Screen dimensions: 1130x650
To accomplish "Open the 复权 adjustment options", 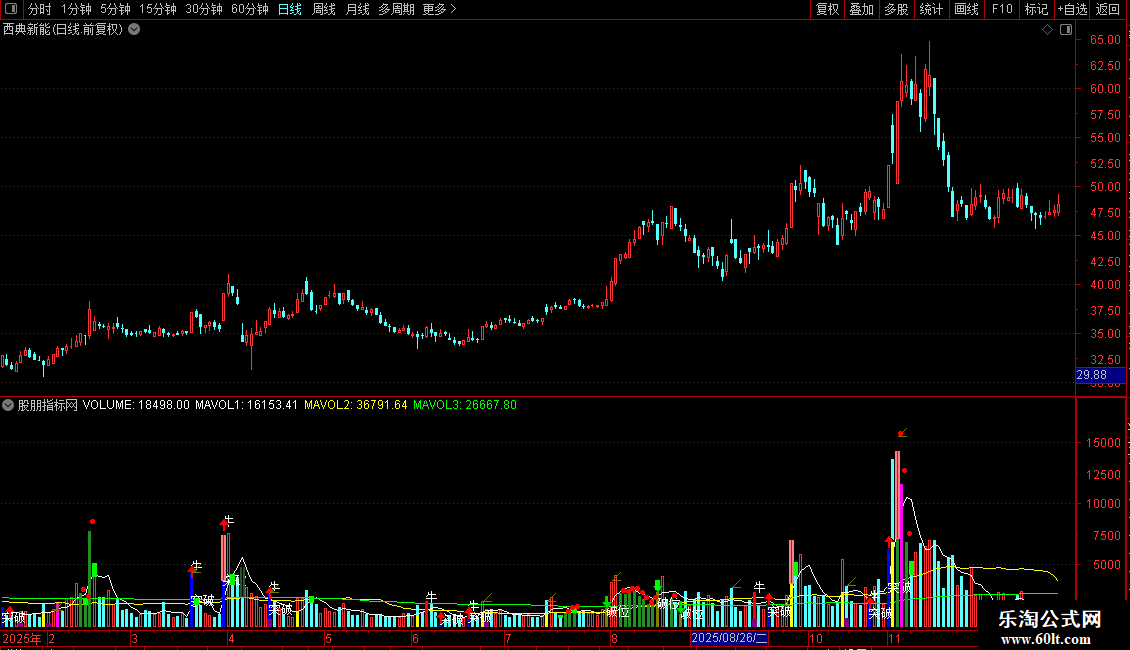I will [x=827, y=9].
